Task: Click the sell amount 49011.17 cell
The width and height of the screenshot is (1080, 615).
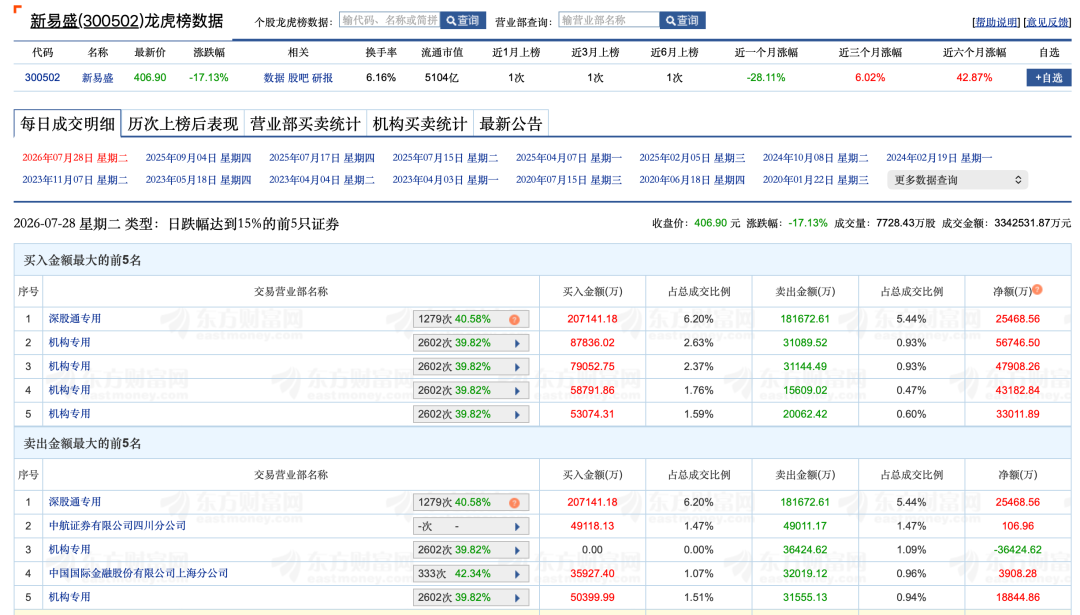Action: pyautogui.click(x=805, y=525)
